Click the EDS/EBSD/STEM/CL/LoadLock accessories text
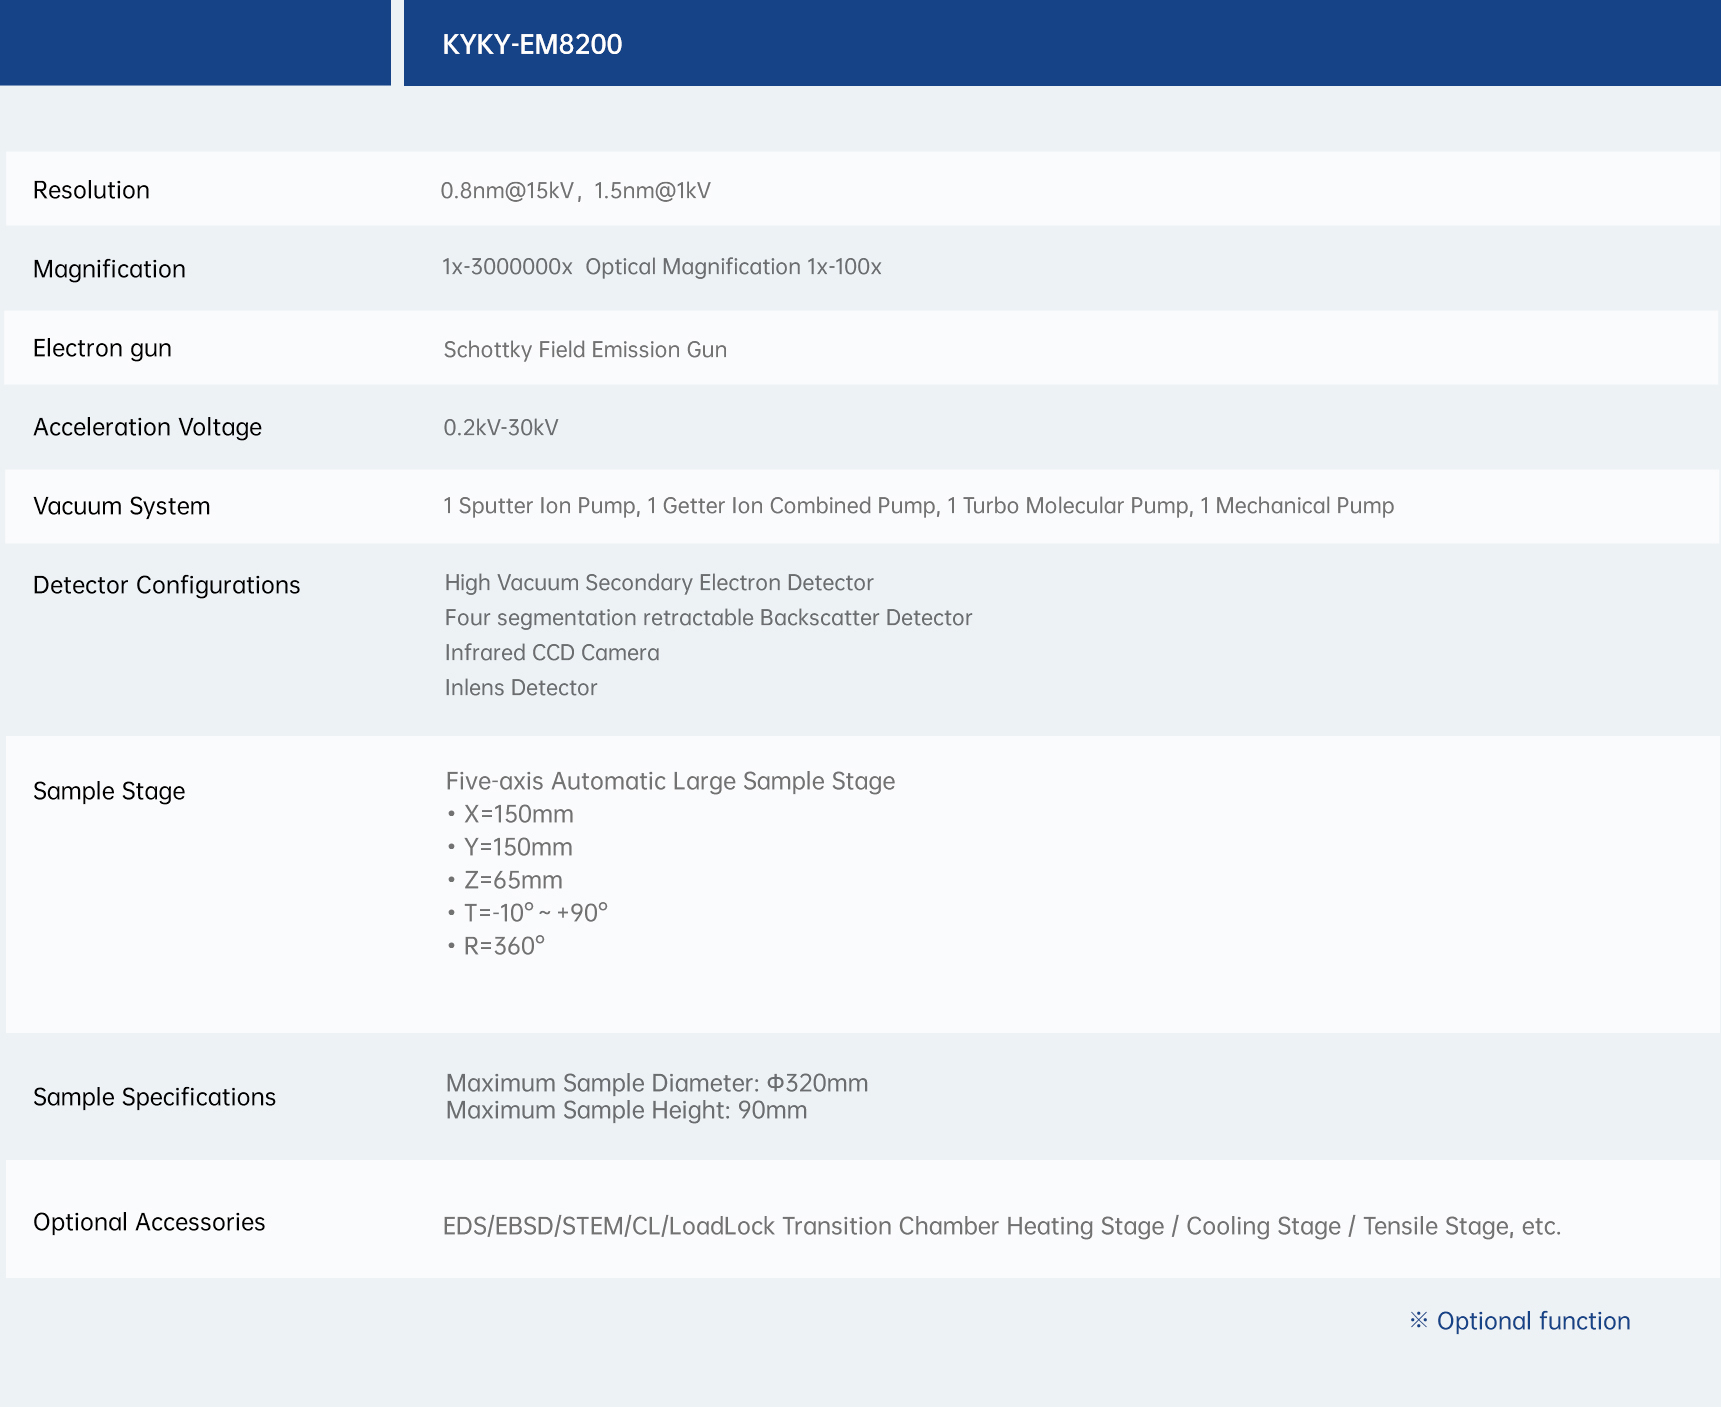The image size is (1721, 1407). pos(1002,1226)
